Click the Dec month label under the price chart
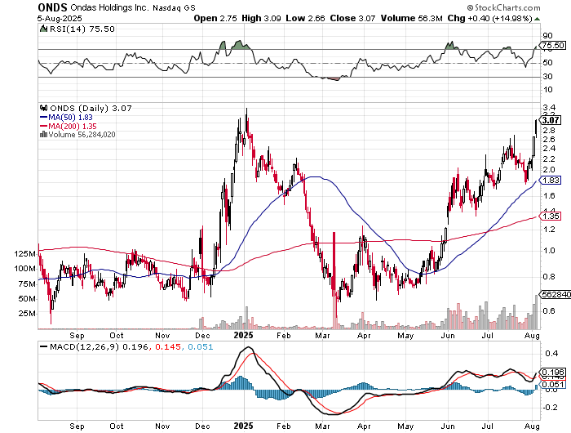The width and height of the screenshot is (571, 433). tap(202, 335)
